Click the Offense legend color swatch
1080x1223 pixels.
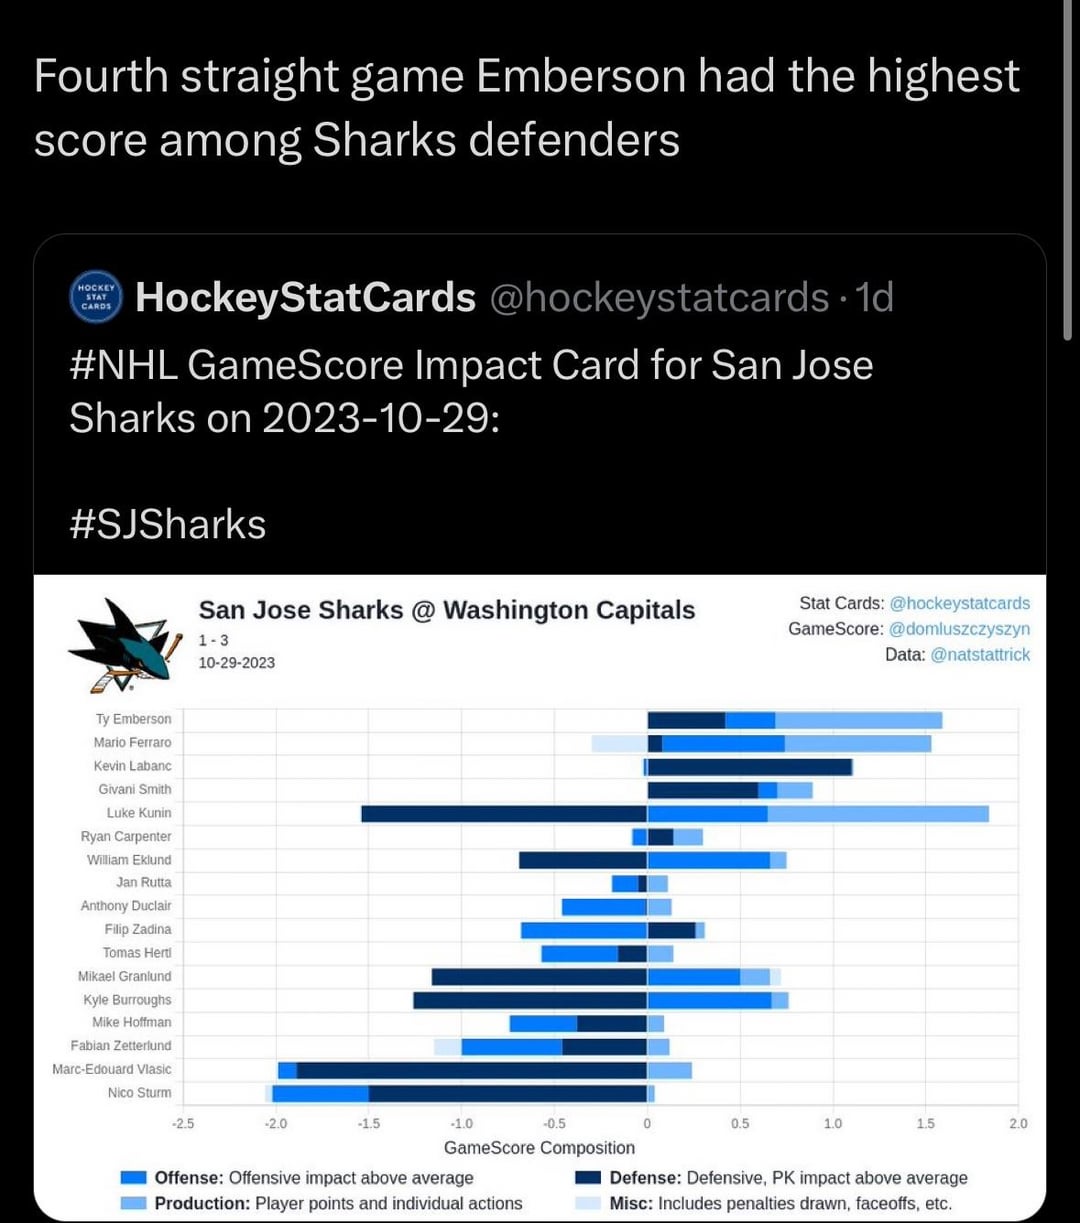click(133, 1178)
